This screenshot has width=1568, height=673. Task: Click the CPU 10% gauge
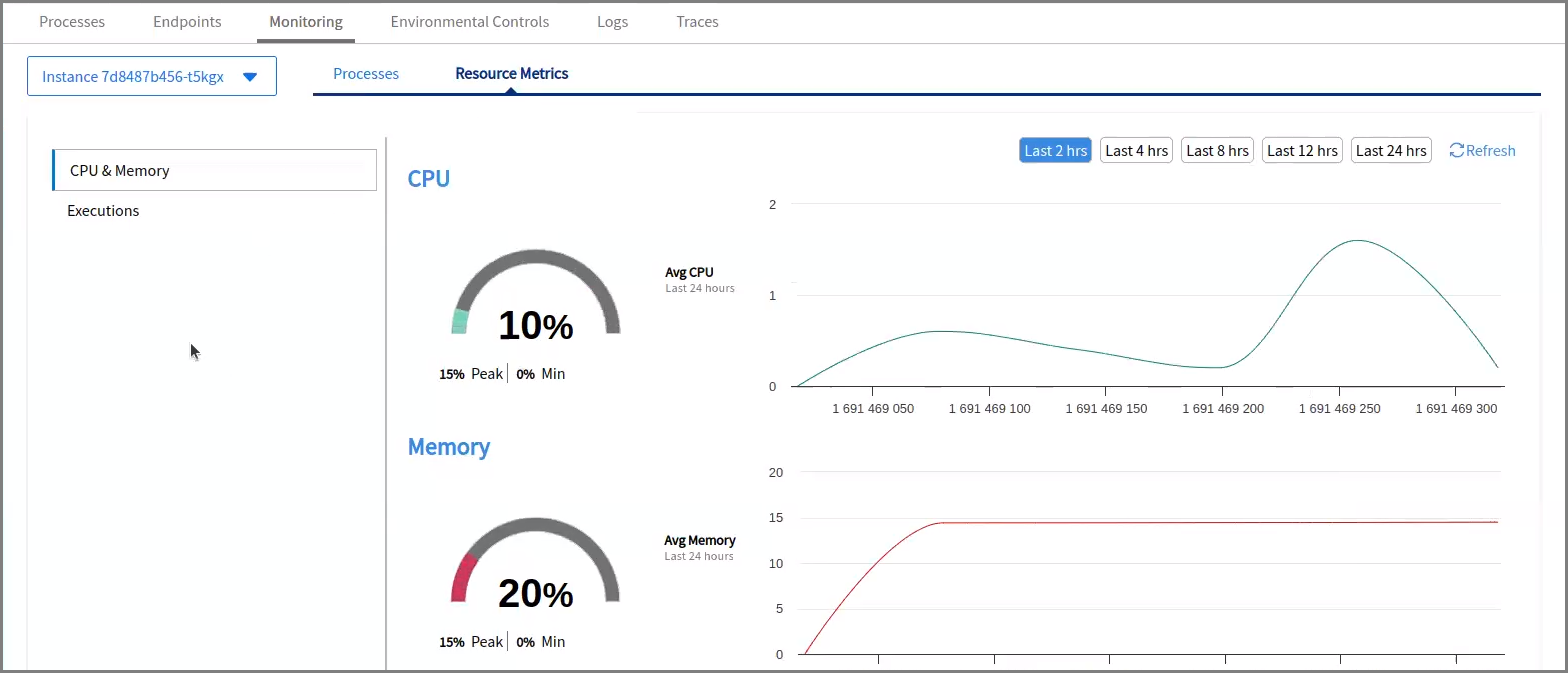(x=536, y=300)
